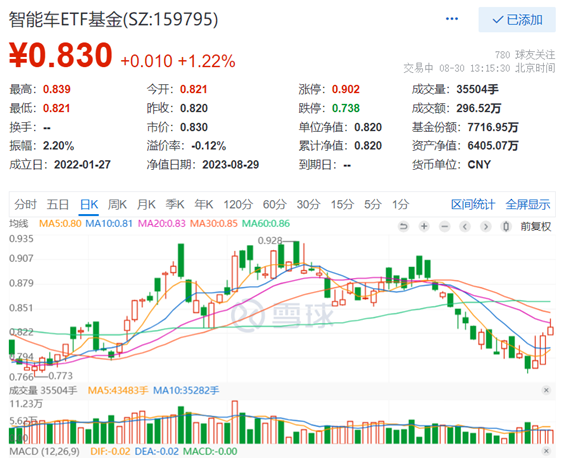Click the 资产净值 value 6405.07万
571x458 pixels.
tap(493, 146)
